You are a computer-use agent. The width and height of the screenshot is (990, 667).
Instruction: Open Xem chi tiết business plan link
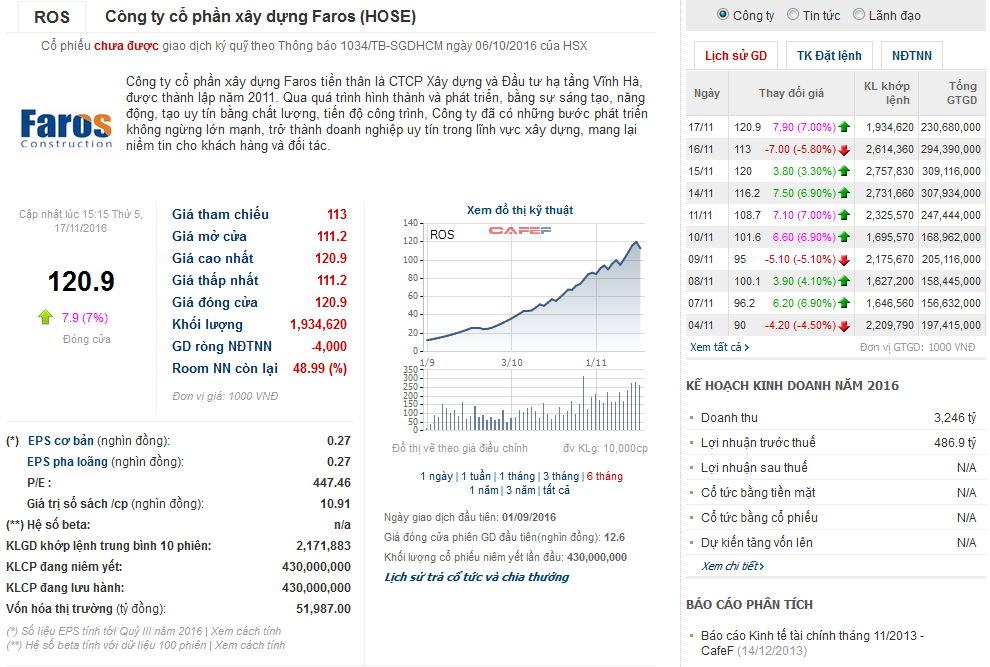pos(732,566)
